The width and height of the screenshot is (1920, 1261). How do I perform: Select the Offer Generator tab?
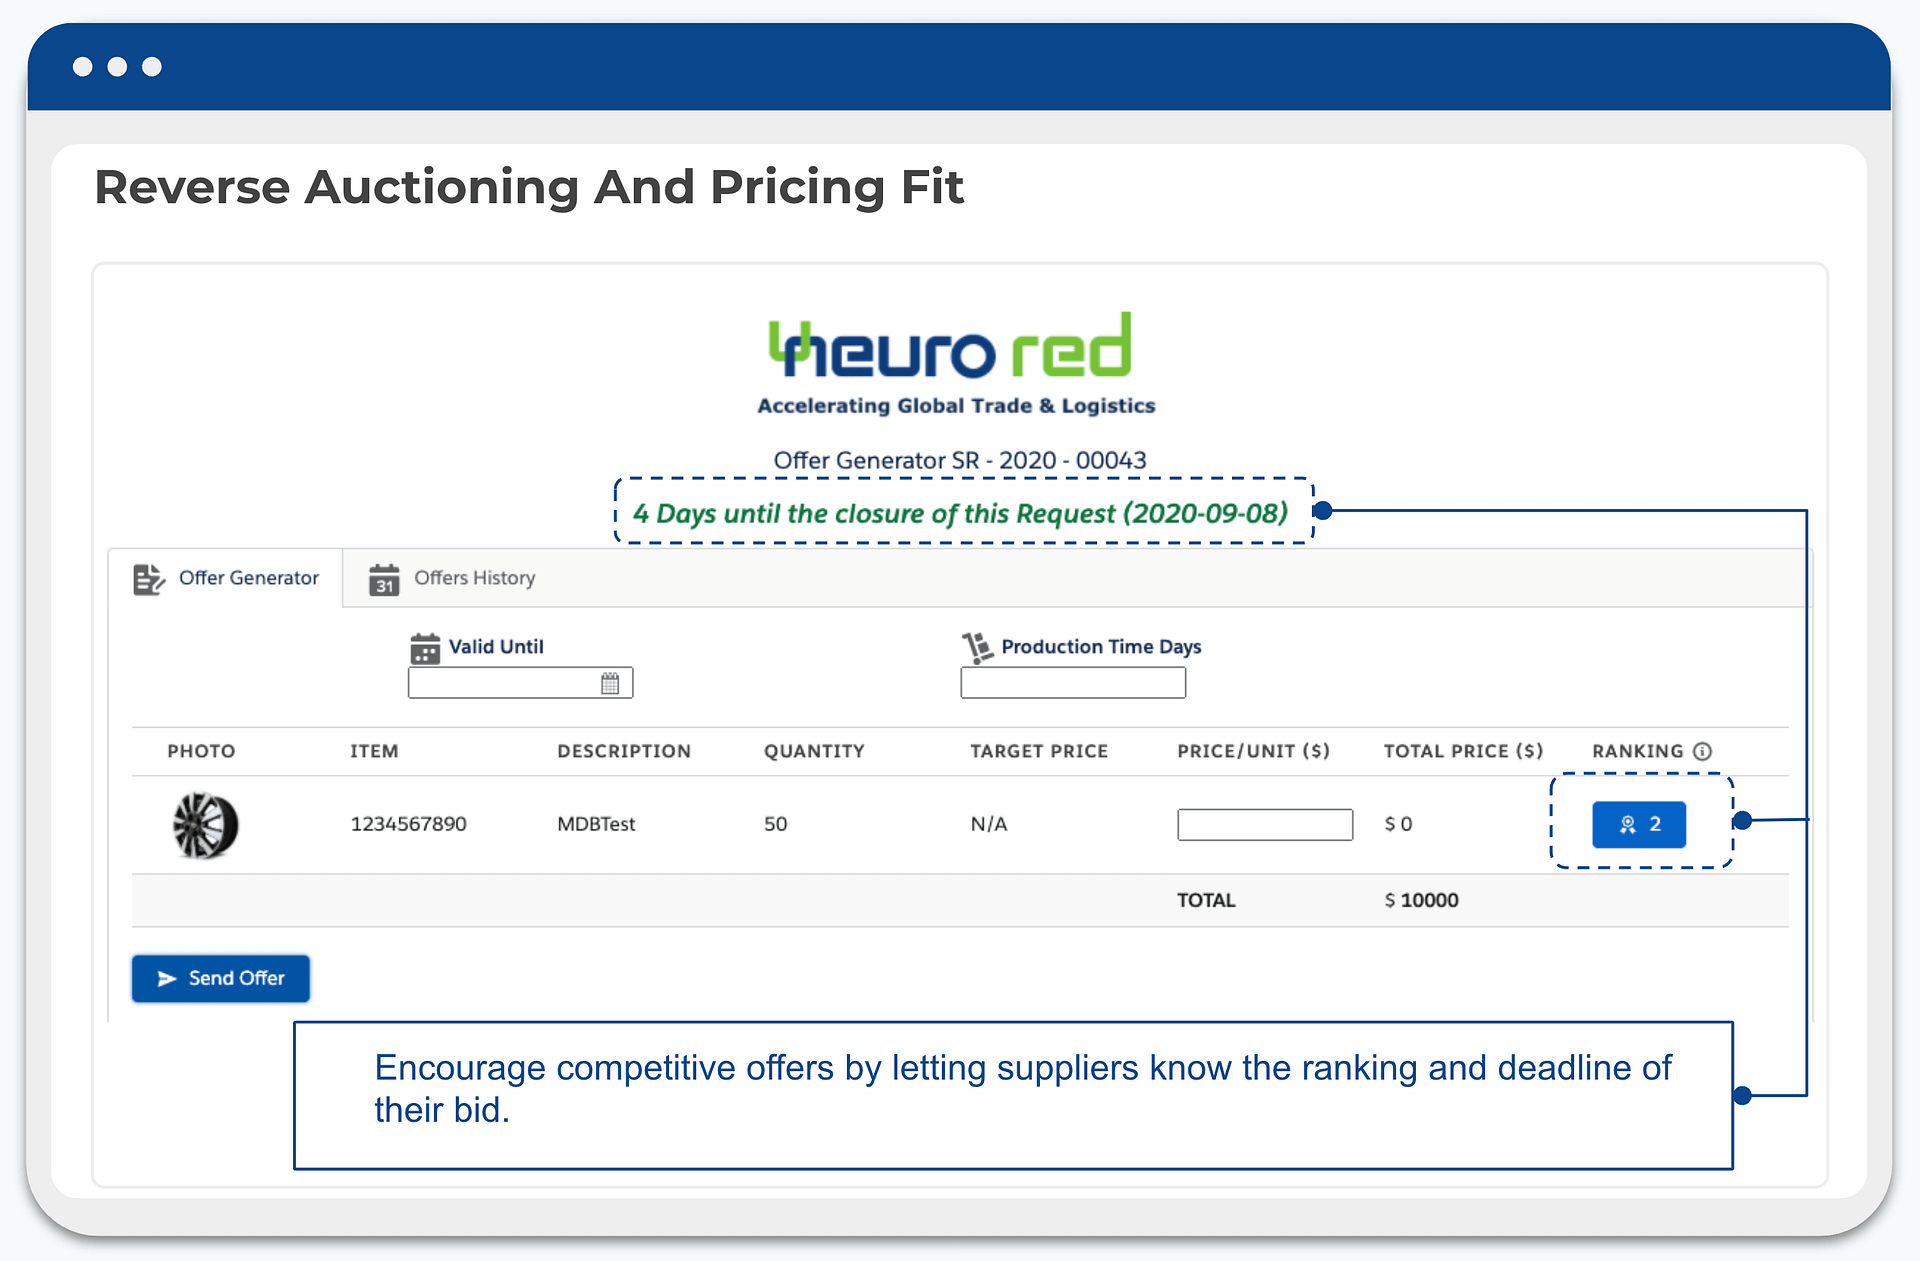click(248, 578)
